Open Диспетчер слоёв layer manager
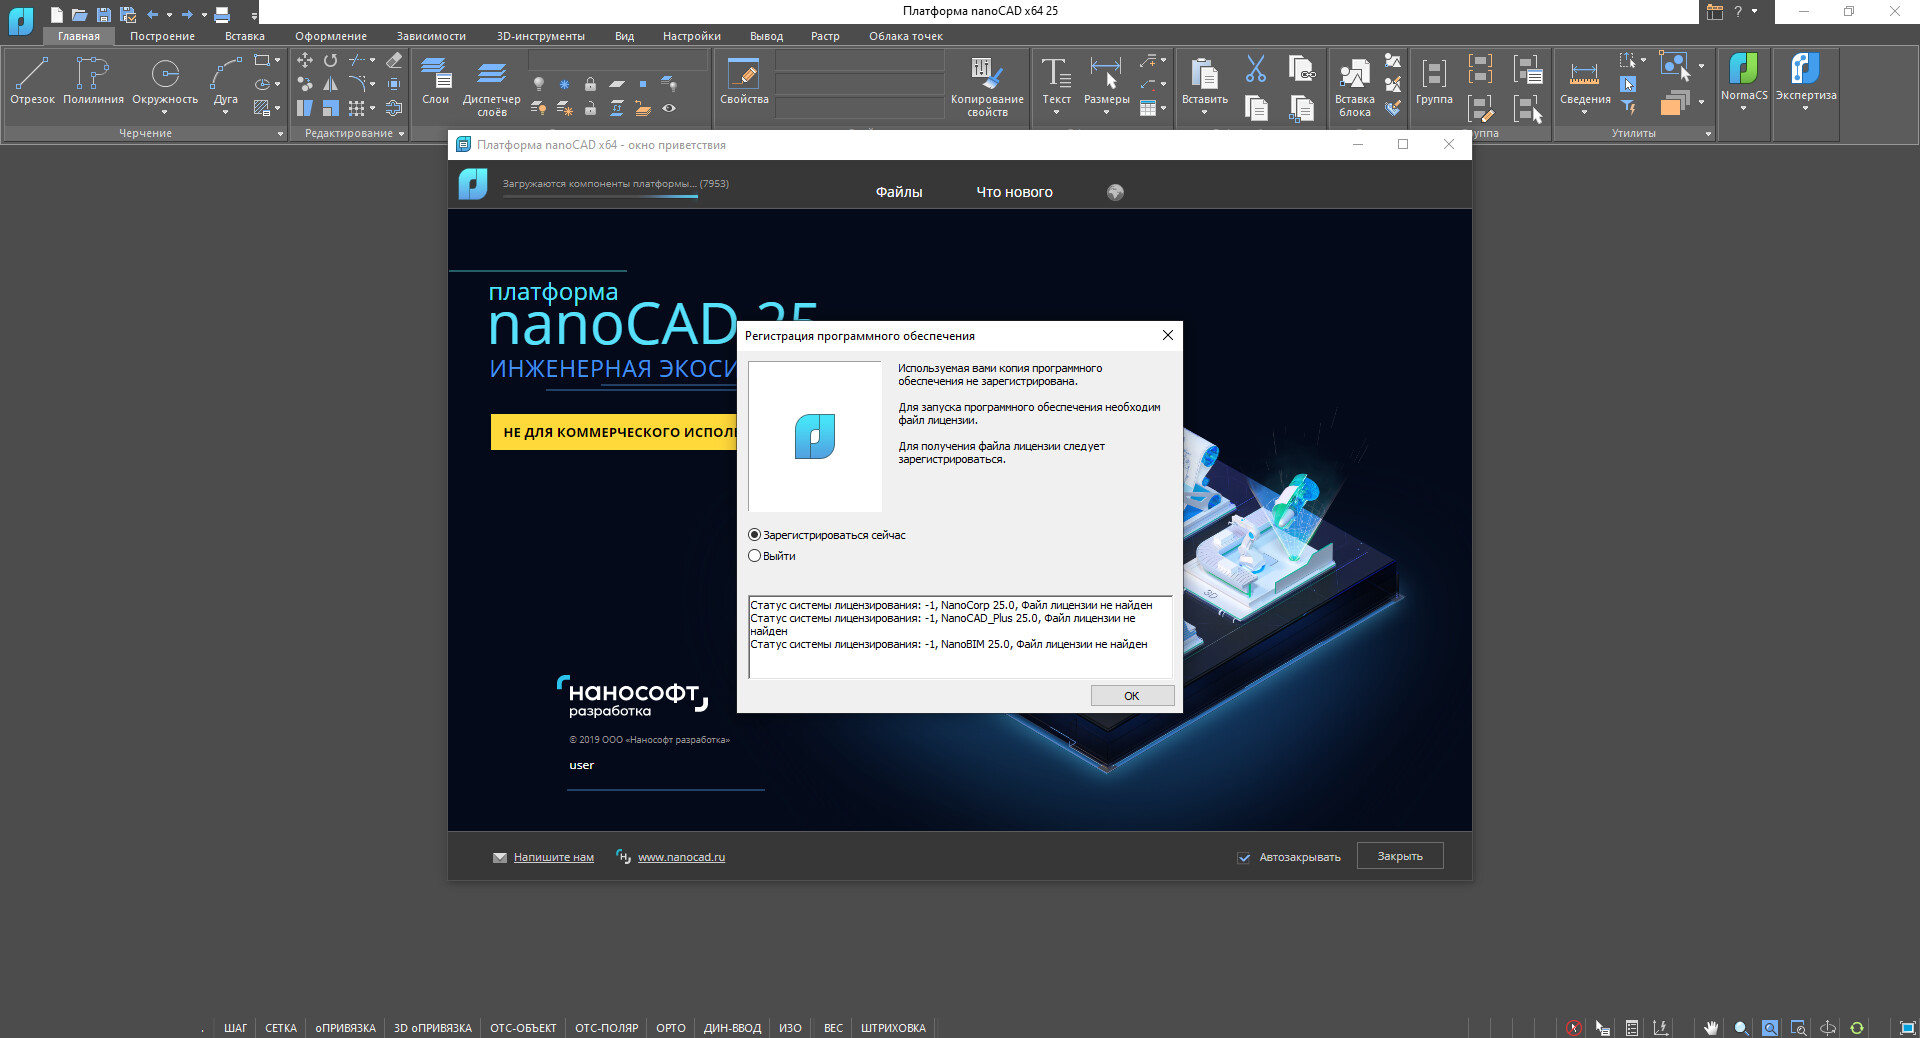This screenshot has width=1920, height=1038. [x=491, y=84]
